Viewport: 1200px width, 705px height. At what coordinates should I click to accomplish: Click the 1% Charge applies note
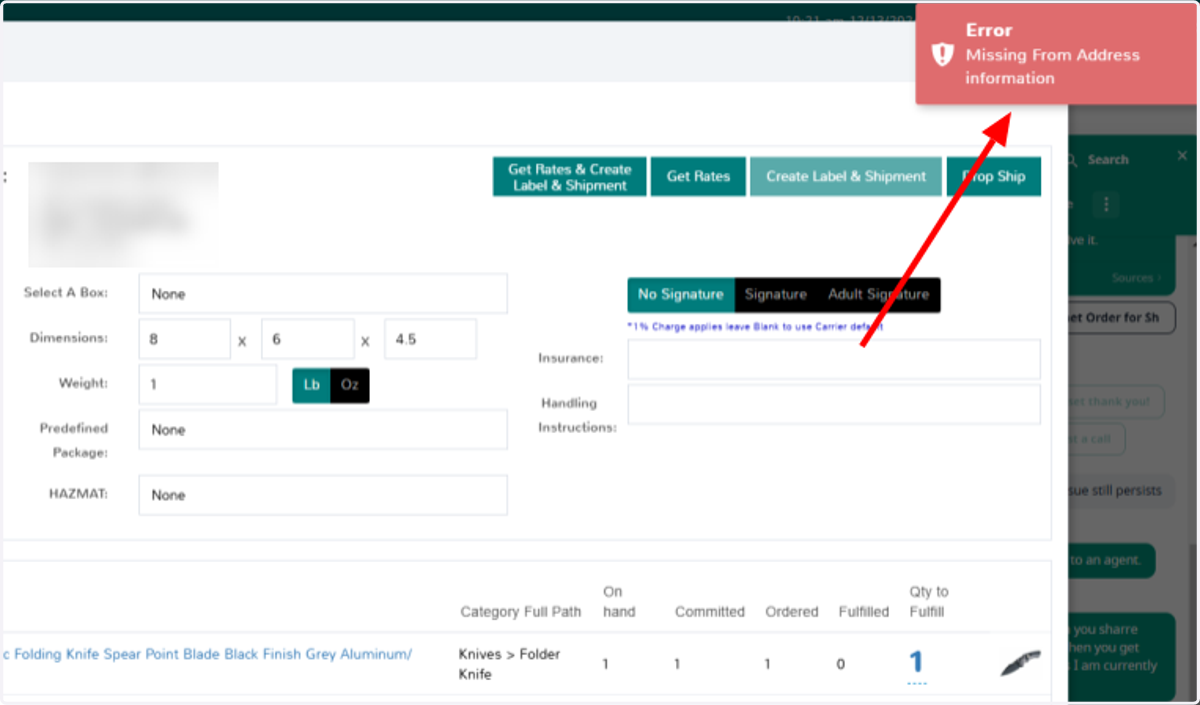point(755,326)
